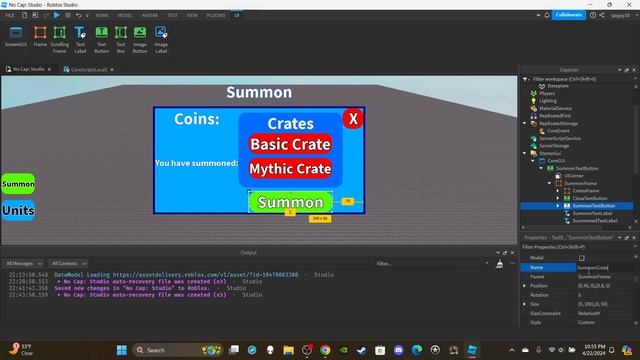
Task: Click the taskbar Search box
Action: click(x=177, y=350)
